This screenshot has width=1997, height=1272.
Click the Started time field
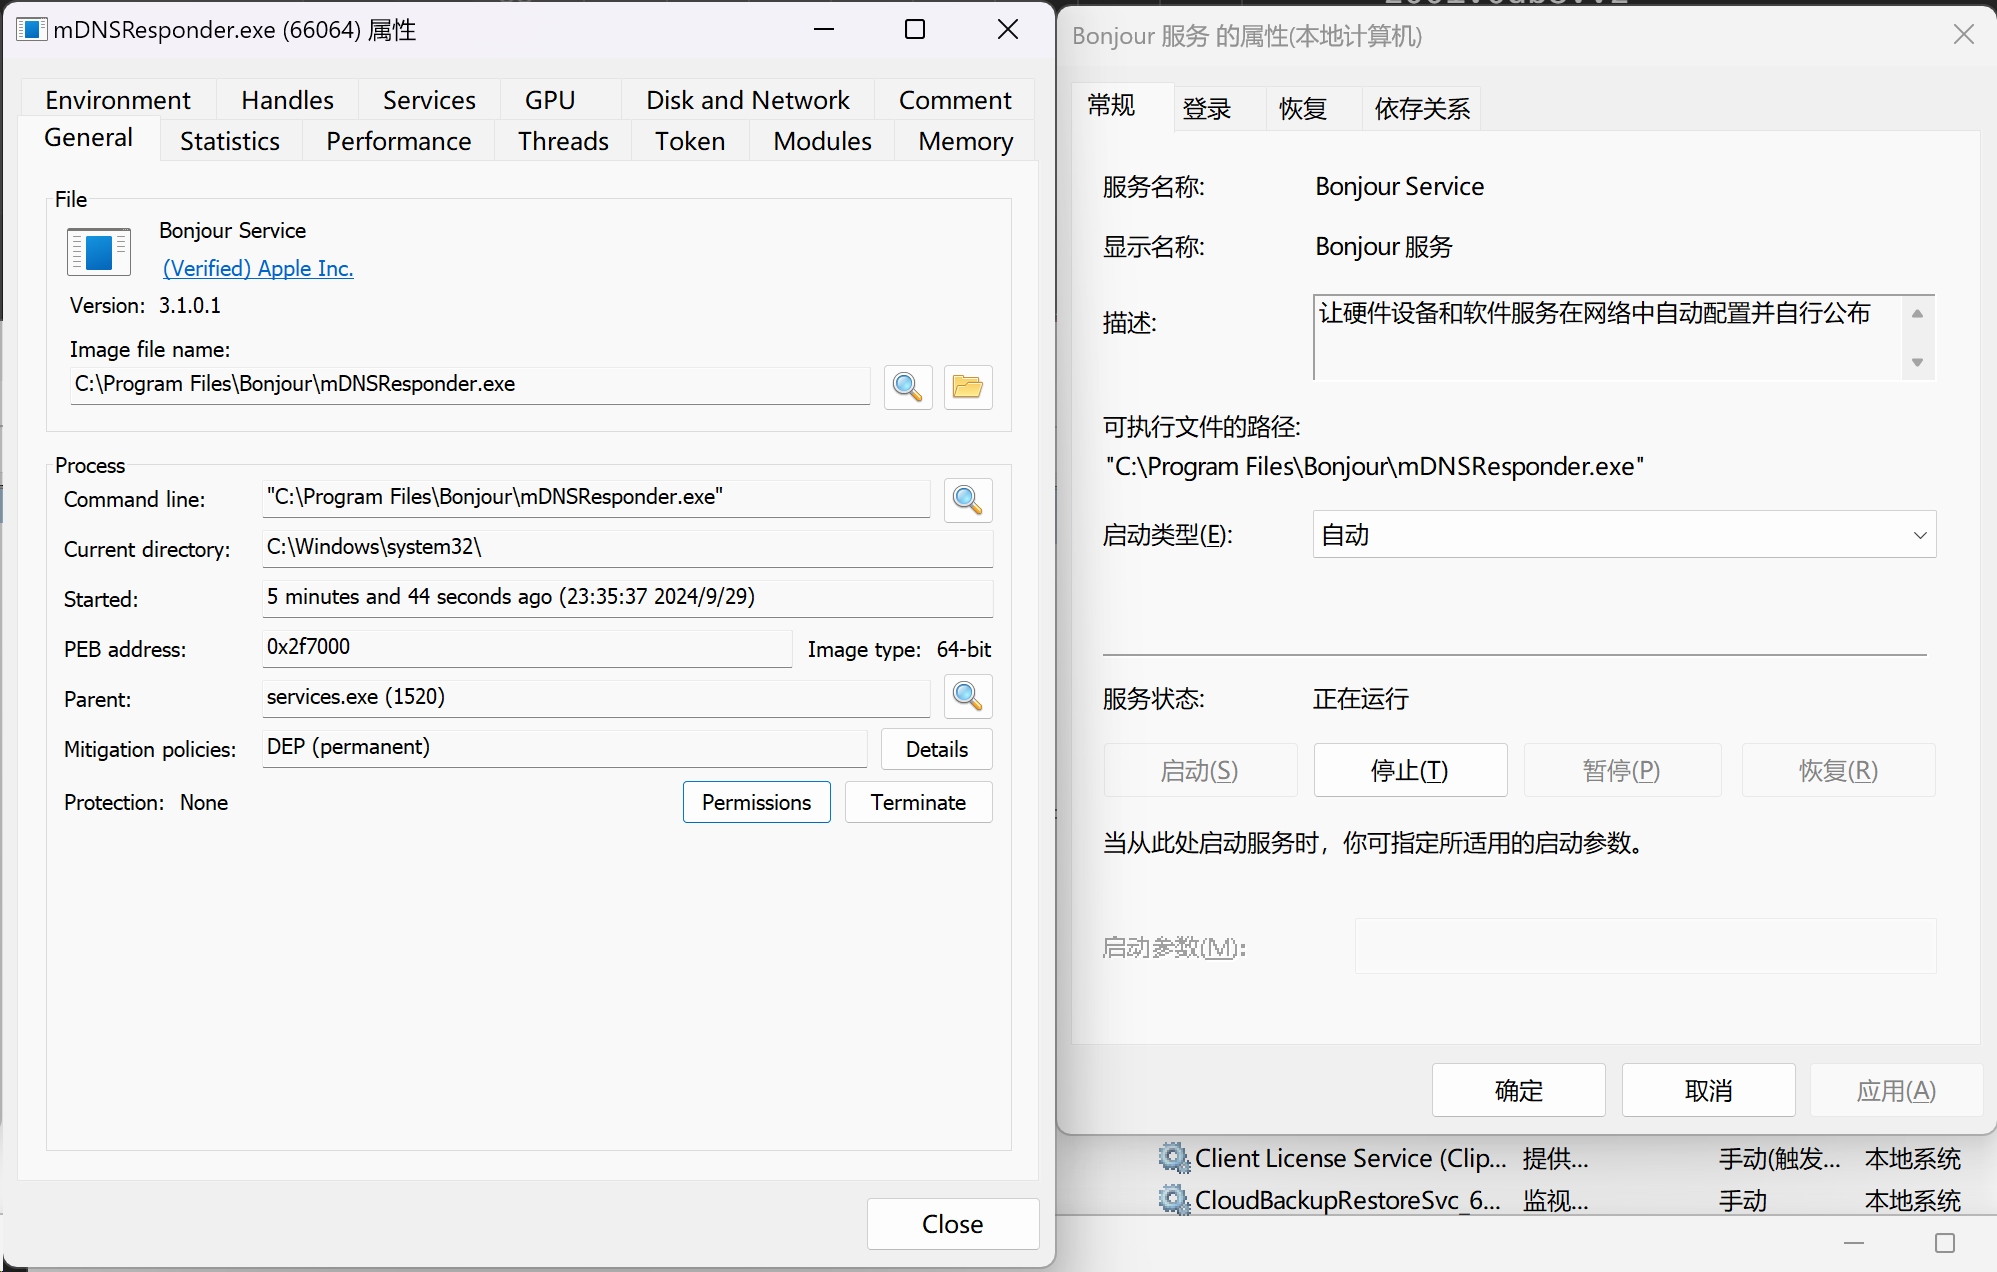coord(627,598)
